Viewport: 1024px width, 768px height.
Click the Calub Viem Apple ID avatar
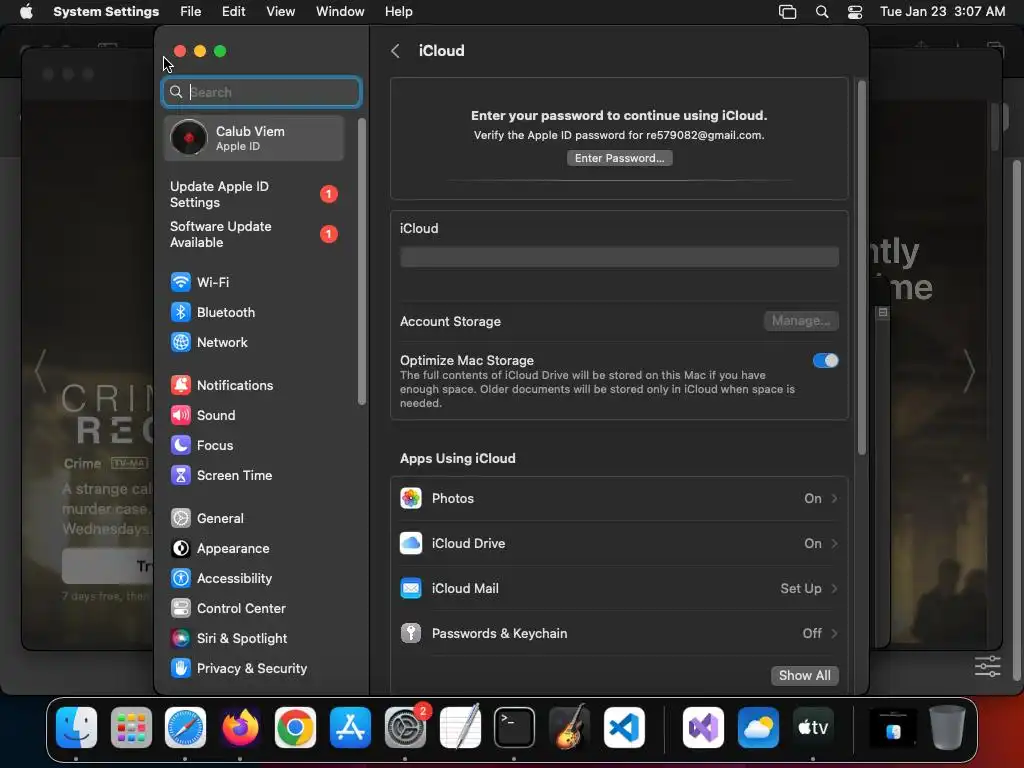click(189, 138)
